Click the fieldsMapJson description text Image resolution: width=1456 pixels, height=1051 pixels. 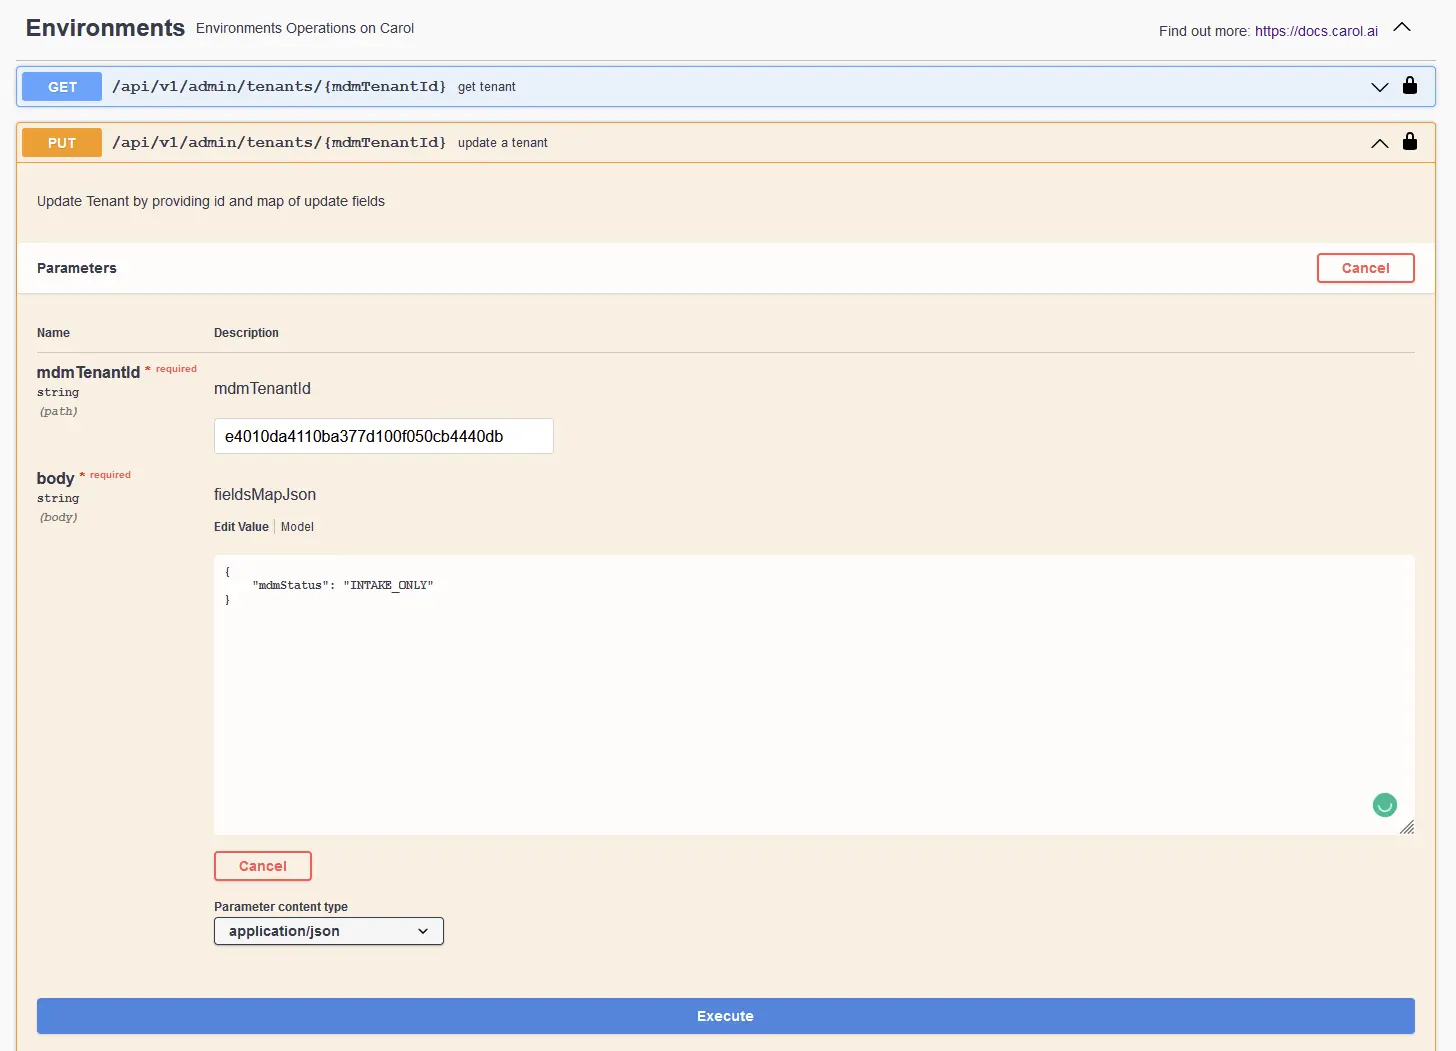tap(265, 494)
